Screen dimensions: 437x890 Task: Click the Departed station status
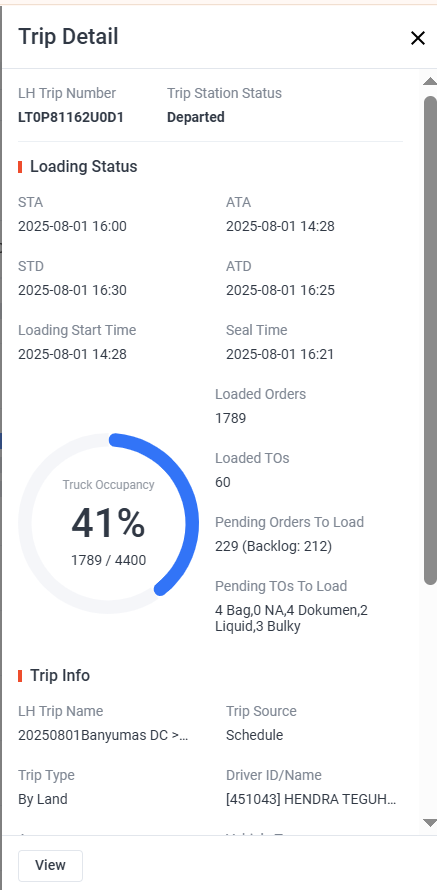click(196, 117)
